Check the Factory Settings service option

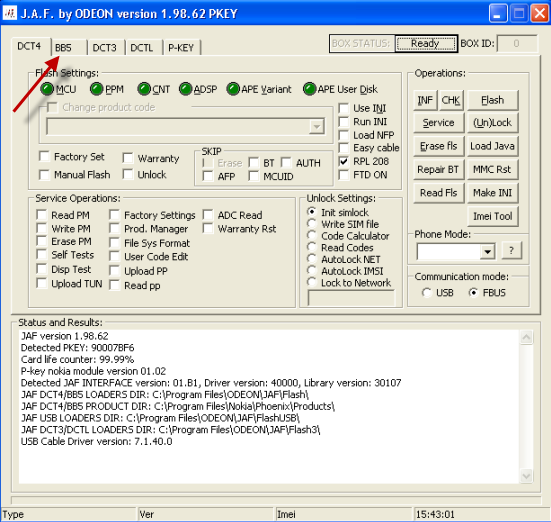115,215
